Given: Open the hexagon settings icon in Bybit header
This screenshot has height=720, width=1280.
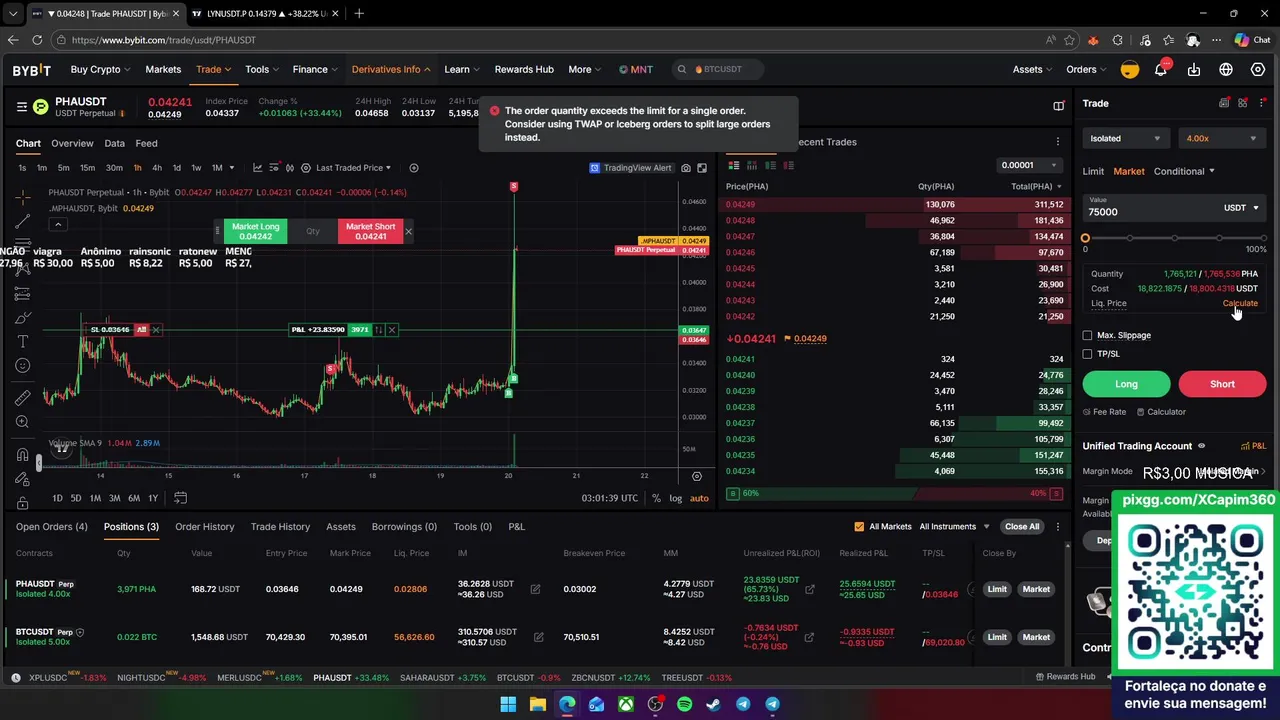Looking at the screenshot, I should point(1258,69).
